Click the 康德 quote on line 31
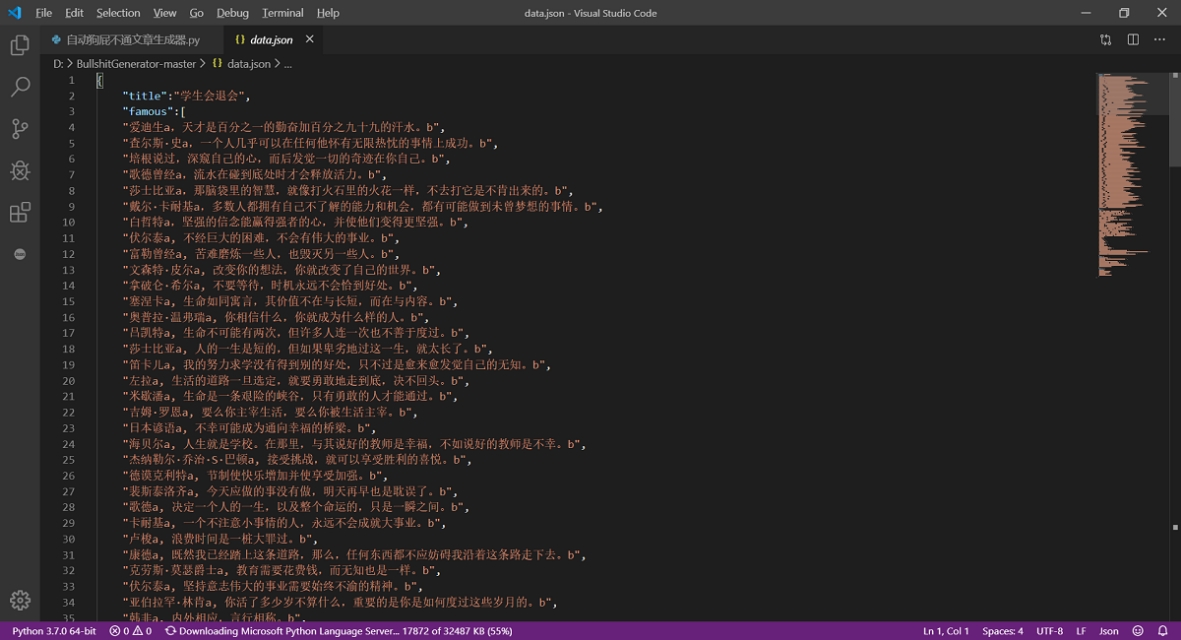The image size is (1181, 640). [354, 554]
